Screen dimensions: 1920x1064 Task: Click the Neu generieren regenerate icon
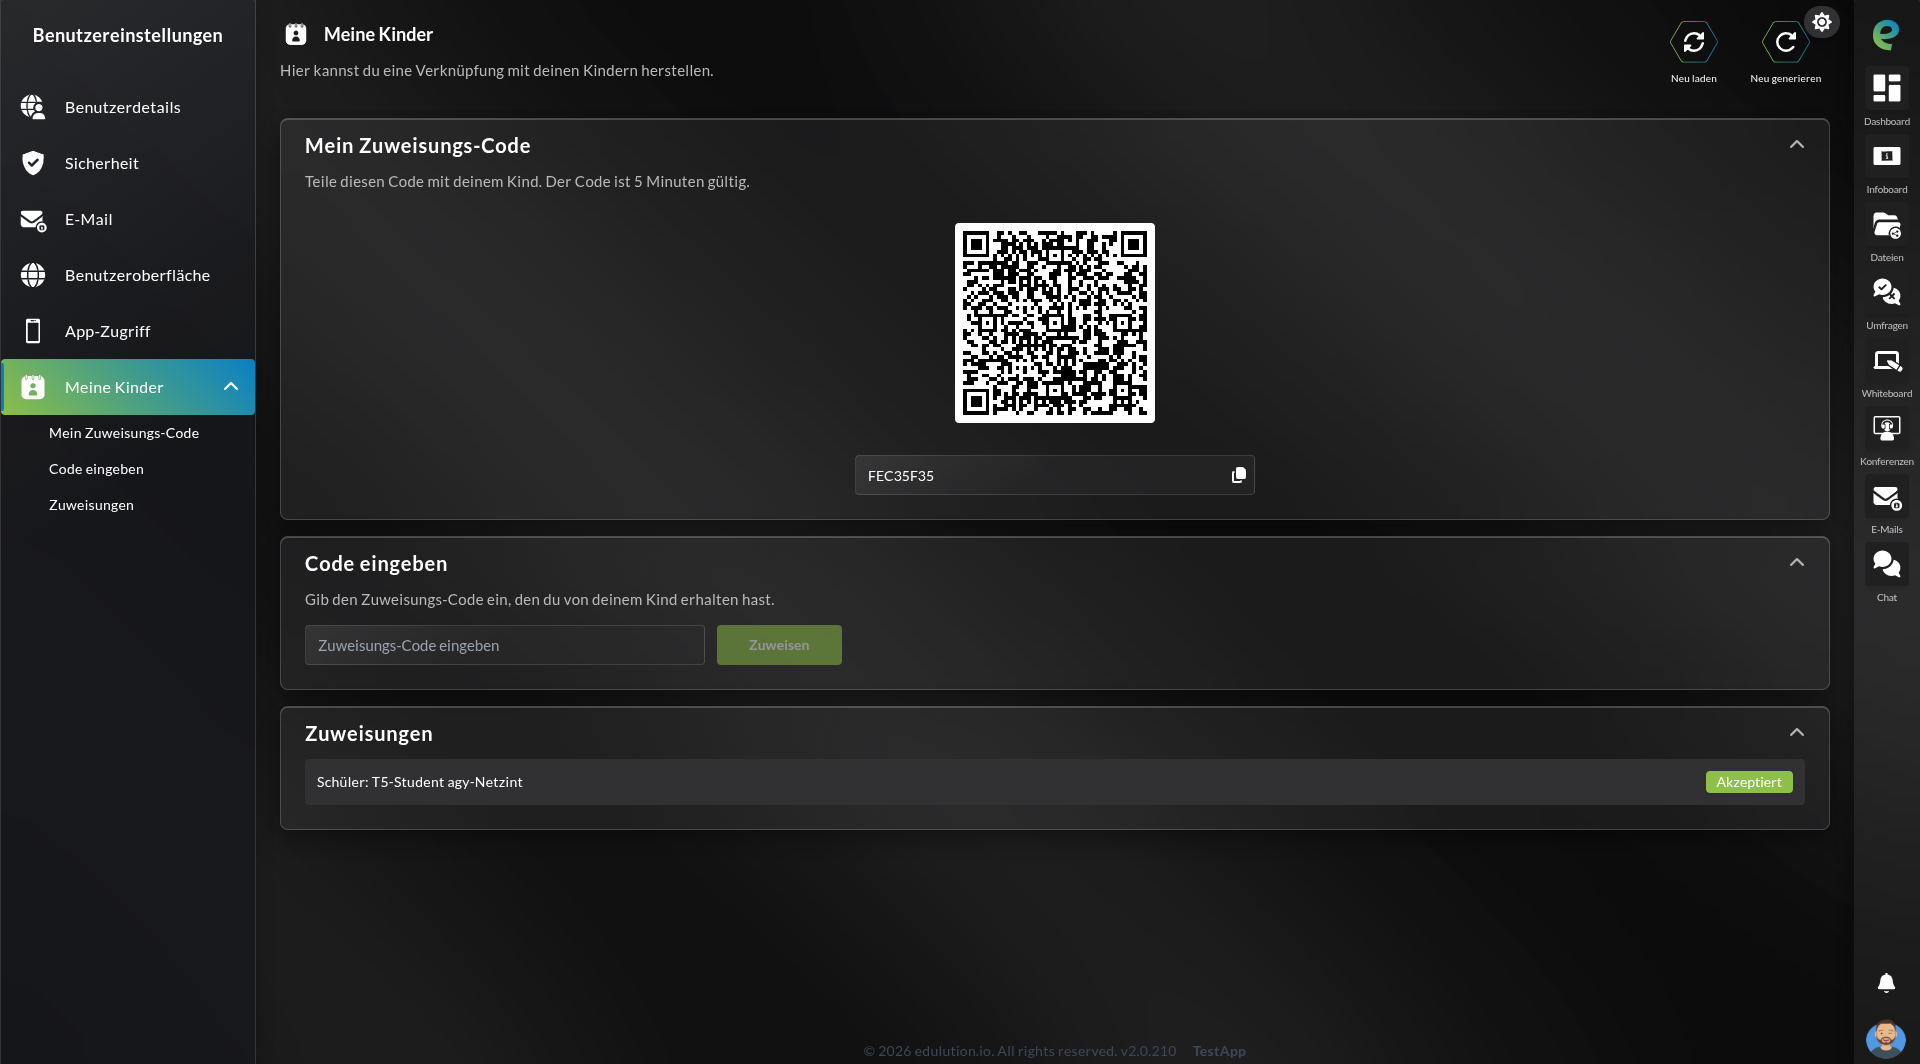[x=1786, y=42]
